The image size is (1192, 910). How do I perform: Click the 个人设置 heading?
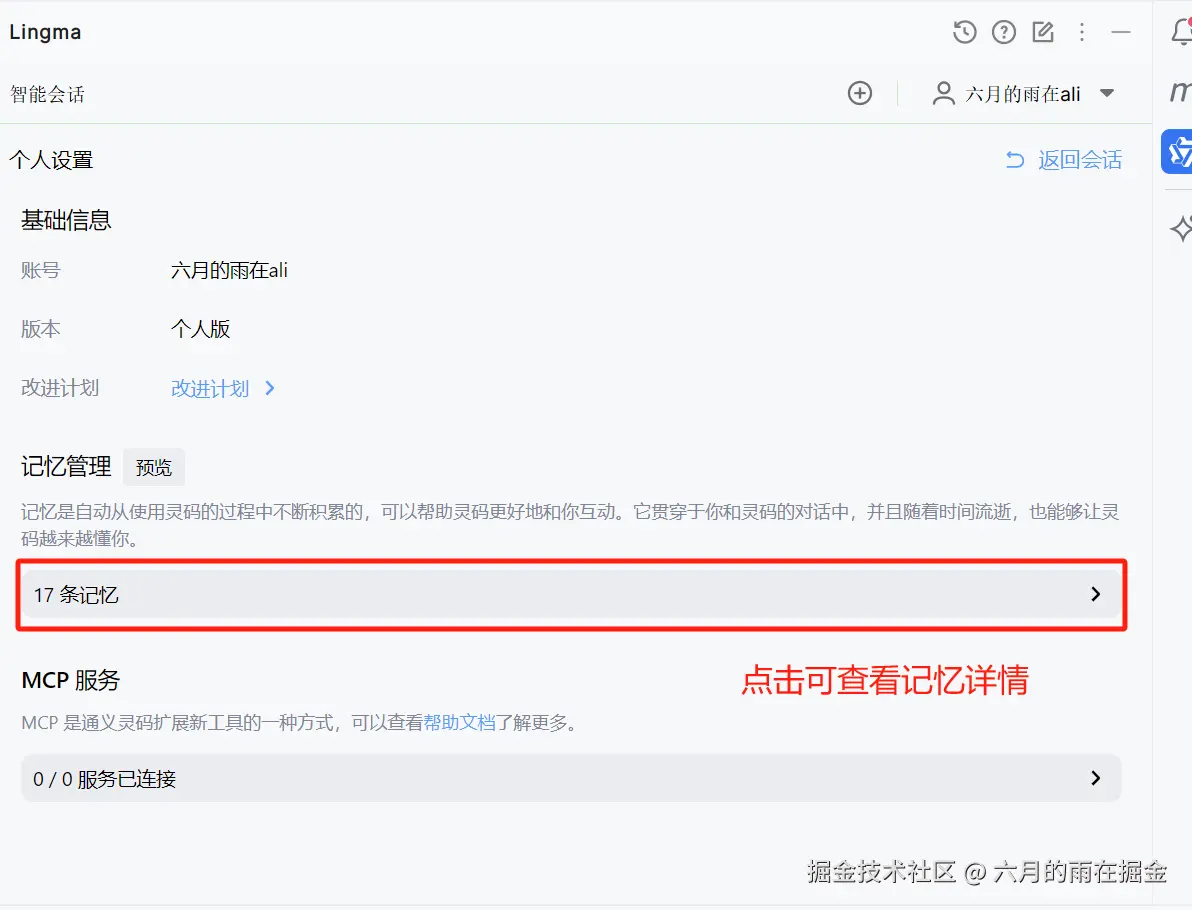(x=51, y=160)
